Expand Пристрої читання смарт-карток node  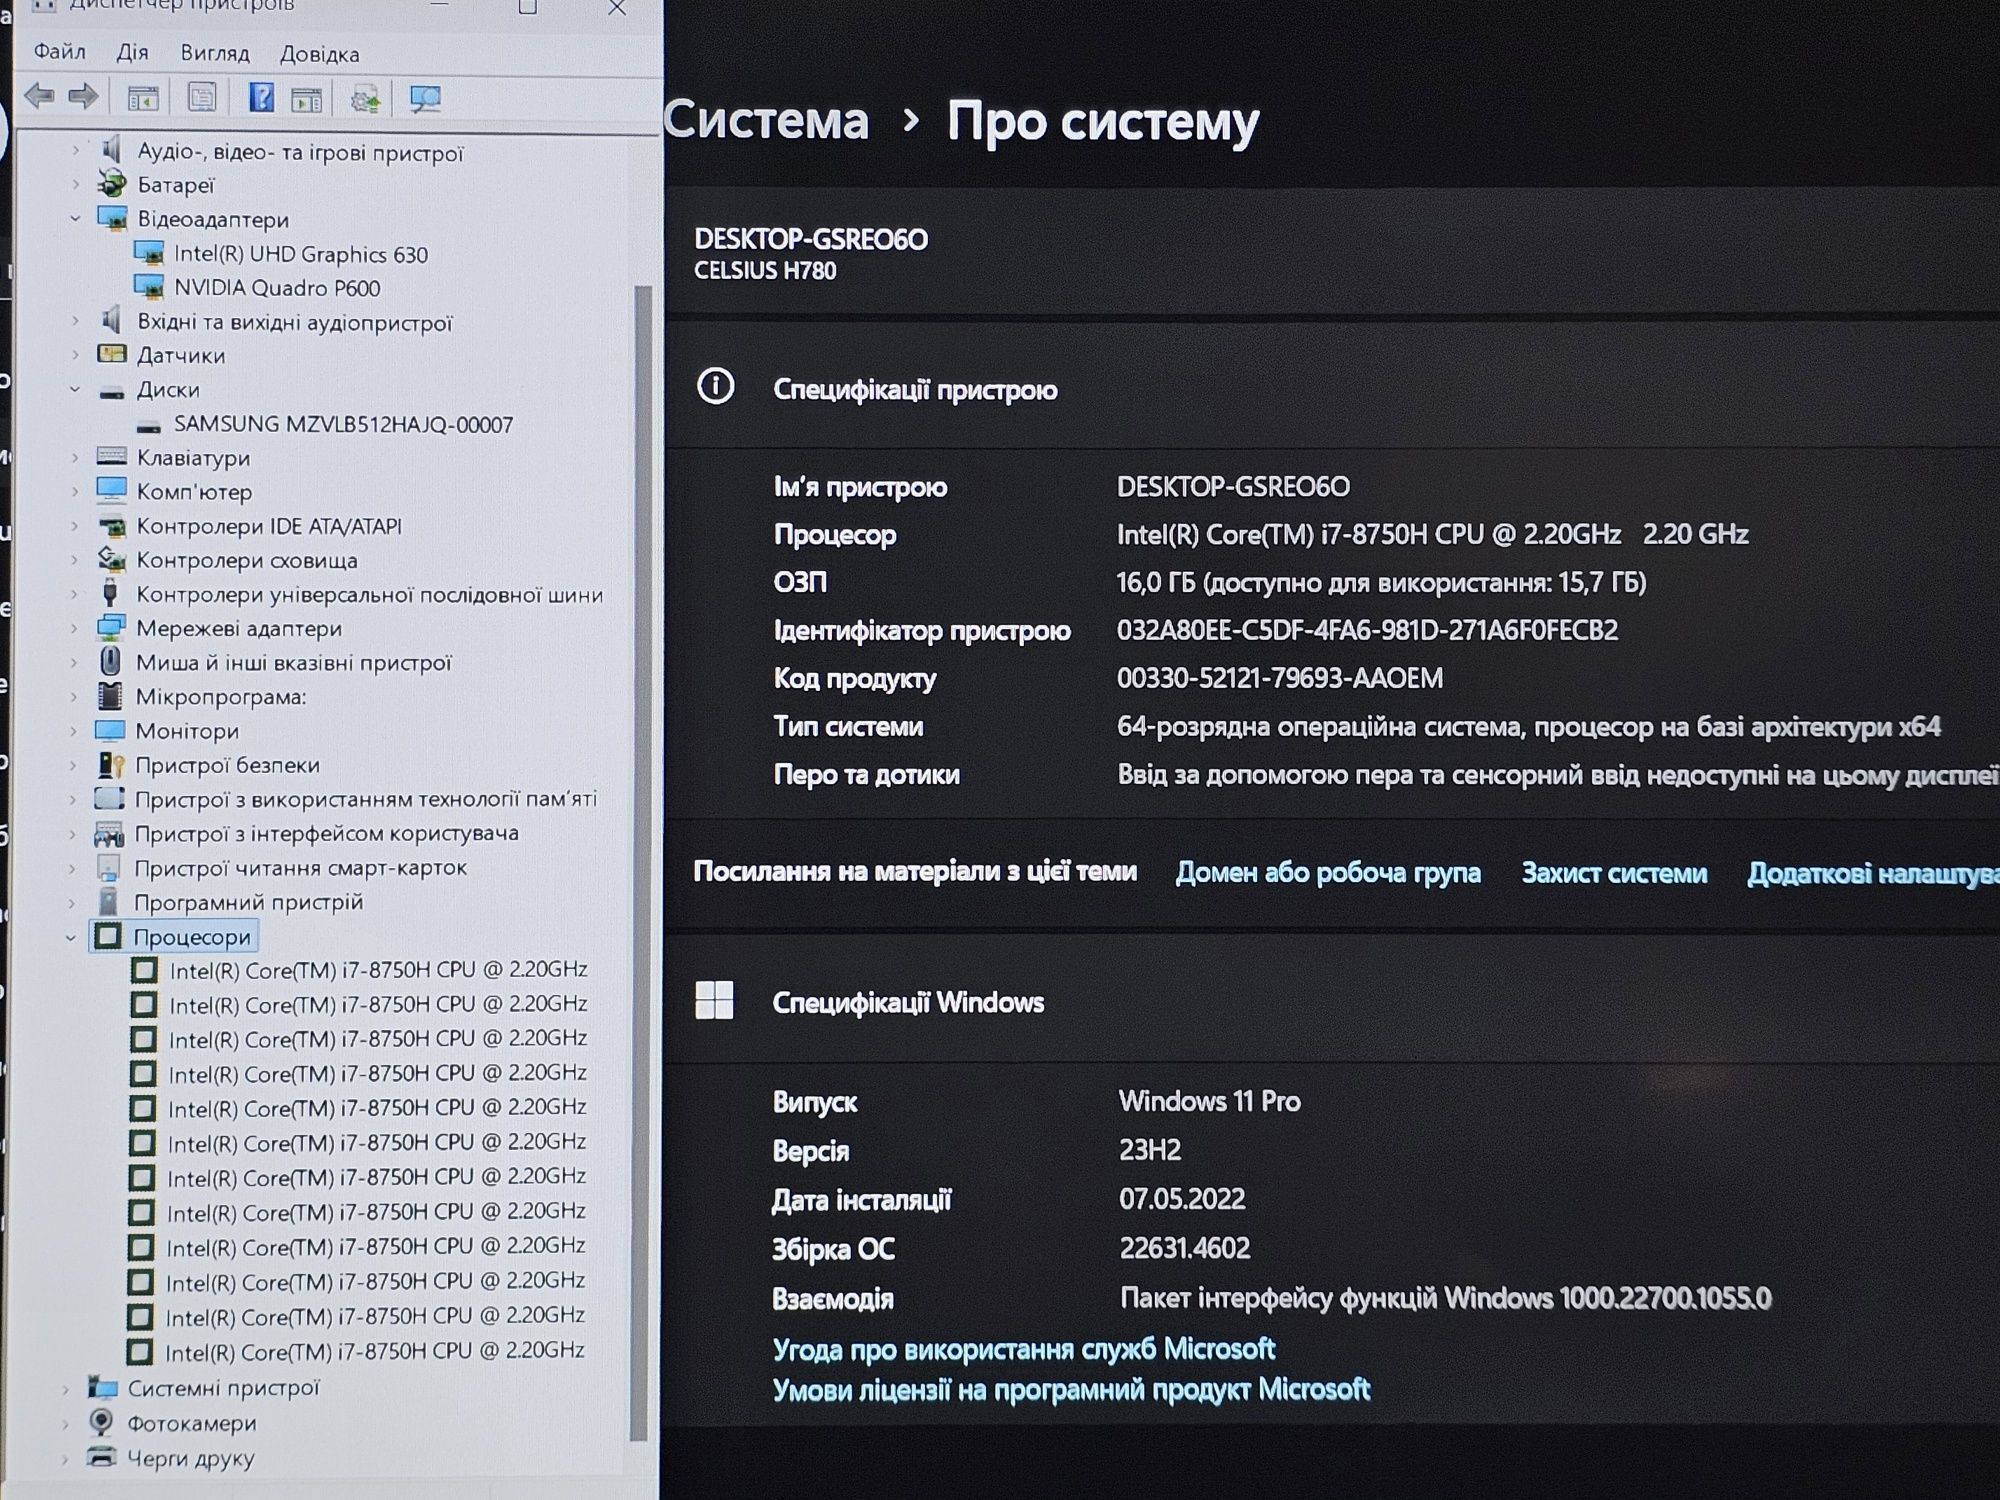[x=72, y=867]
